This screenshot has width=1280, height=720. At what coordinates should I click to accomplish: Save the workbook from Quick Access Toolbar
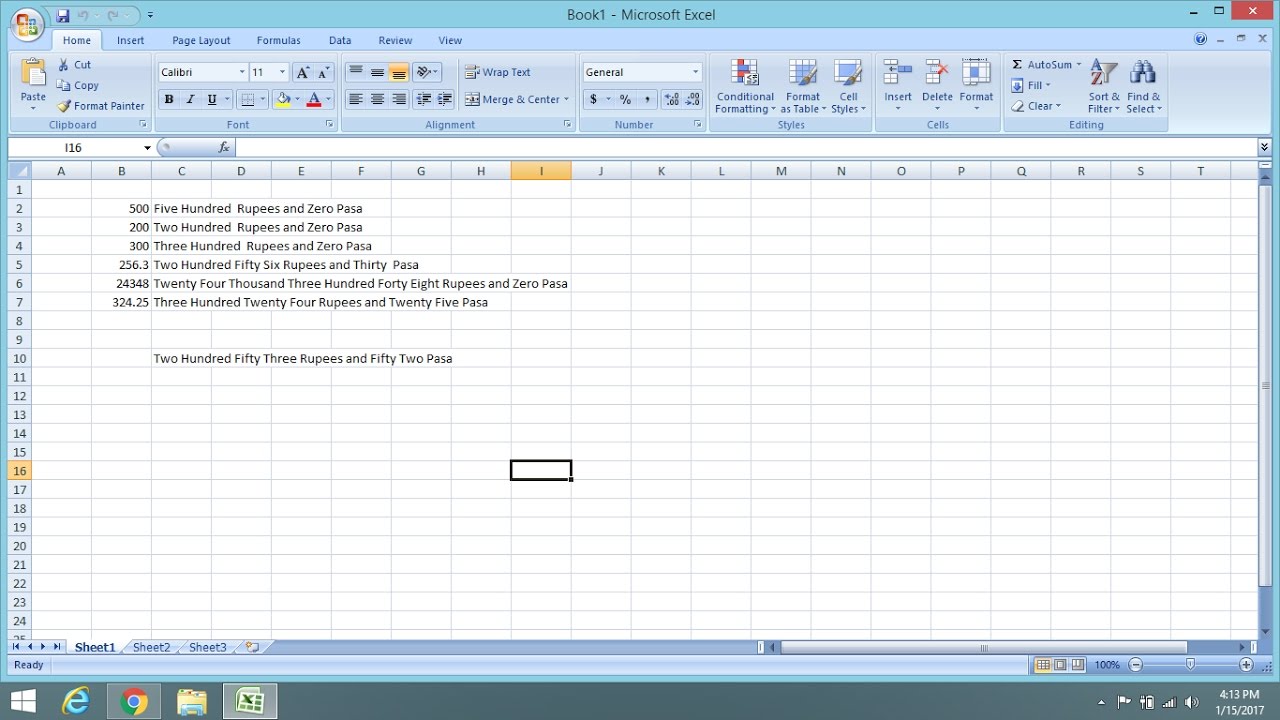(x=63, y=15)
